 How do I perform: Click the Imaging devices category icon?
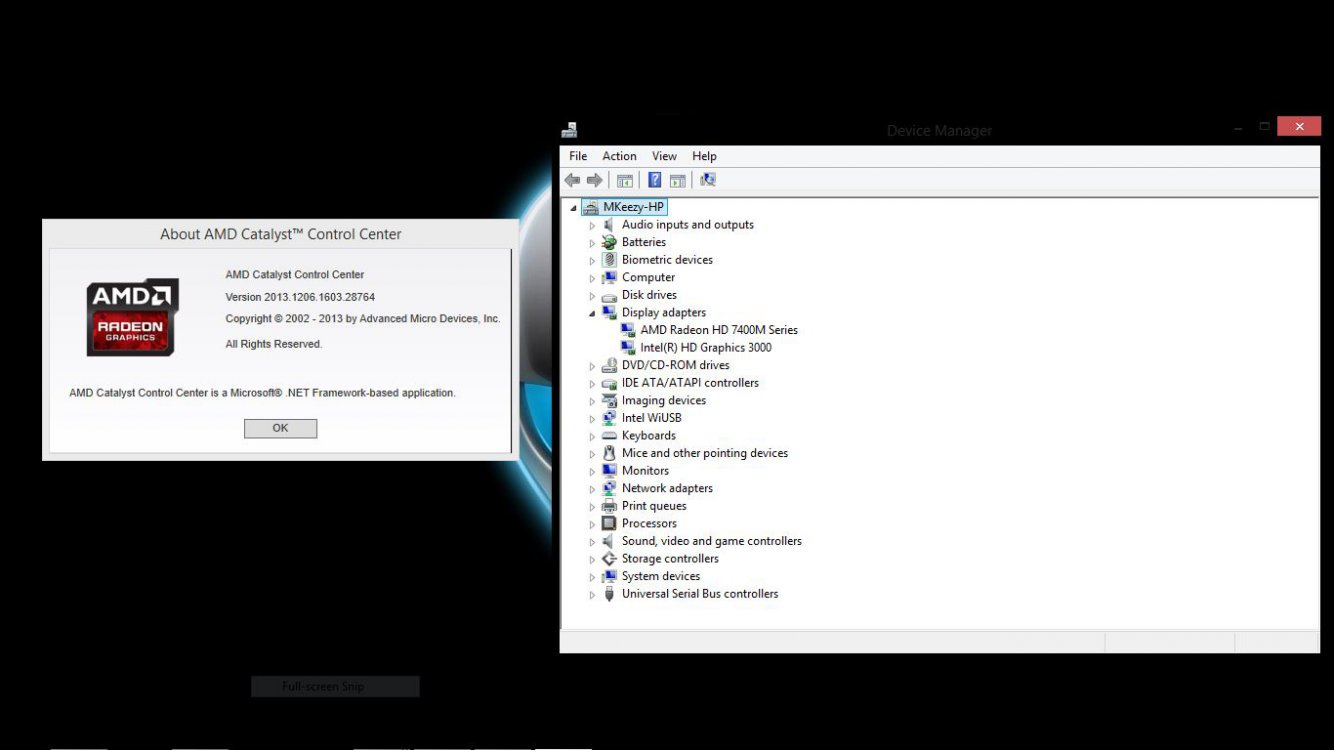[x=609, y=400]
